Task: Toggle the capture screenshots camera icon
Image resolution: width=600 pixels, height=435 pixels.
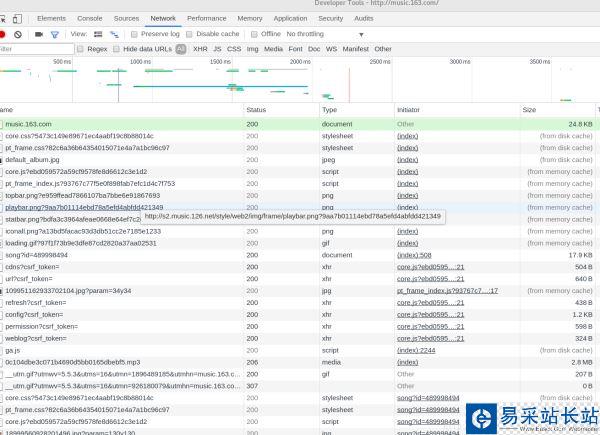Action: point(39,34)
